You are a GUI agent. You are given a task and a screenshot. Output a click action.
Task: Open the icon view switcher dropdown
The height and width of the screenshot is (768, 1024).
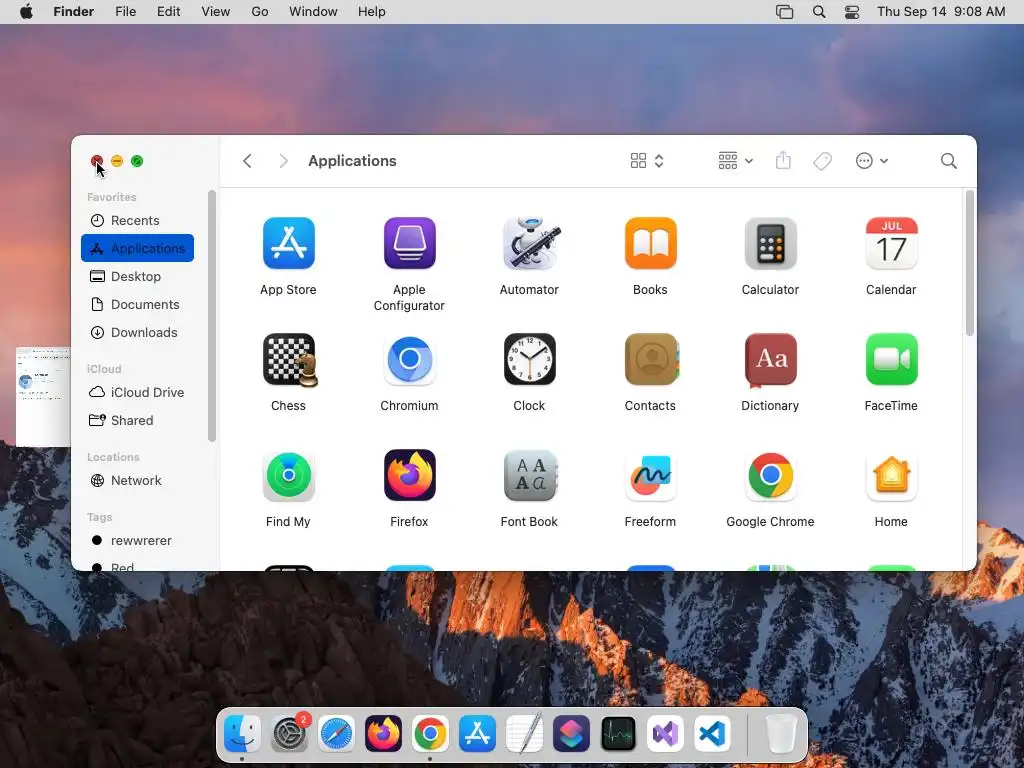(x=647, y=161)
